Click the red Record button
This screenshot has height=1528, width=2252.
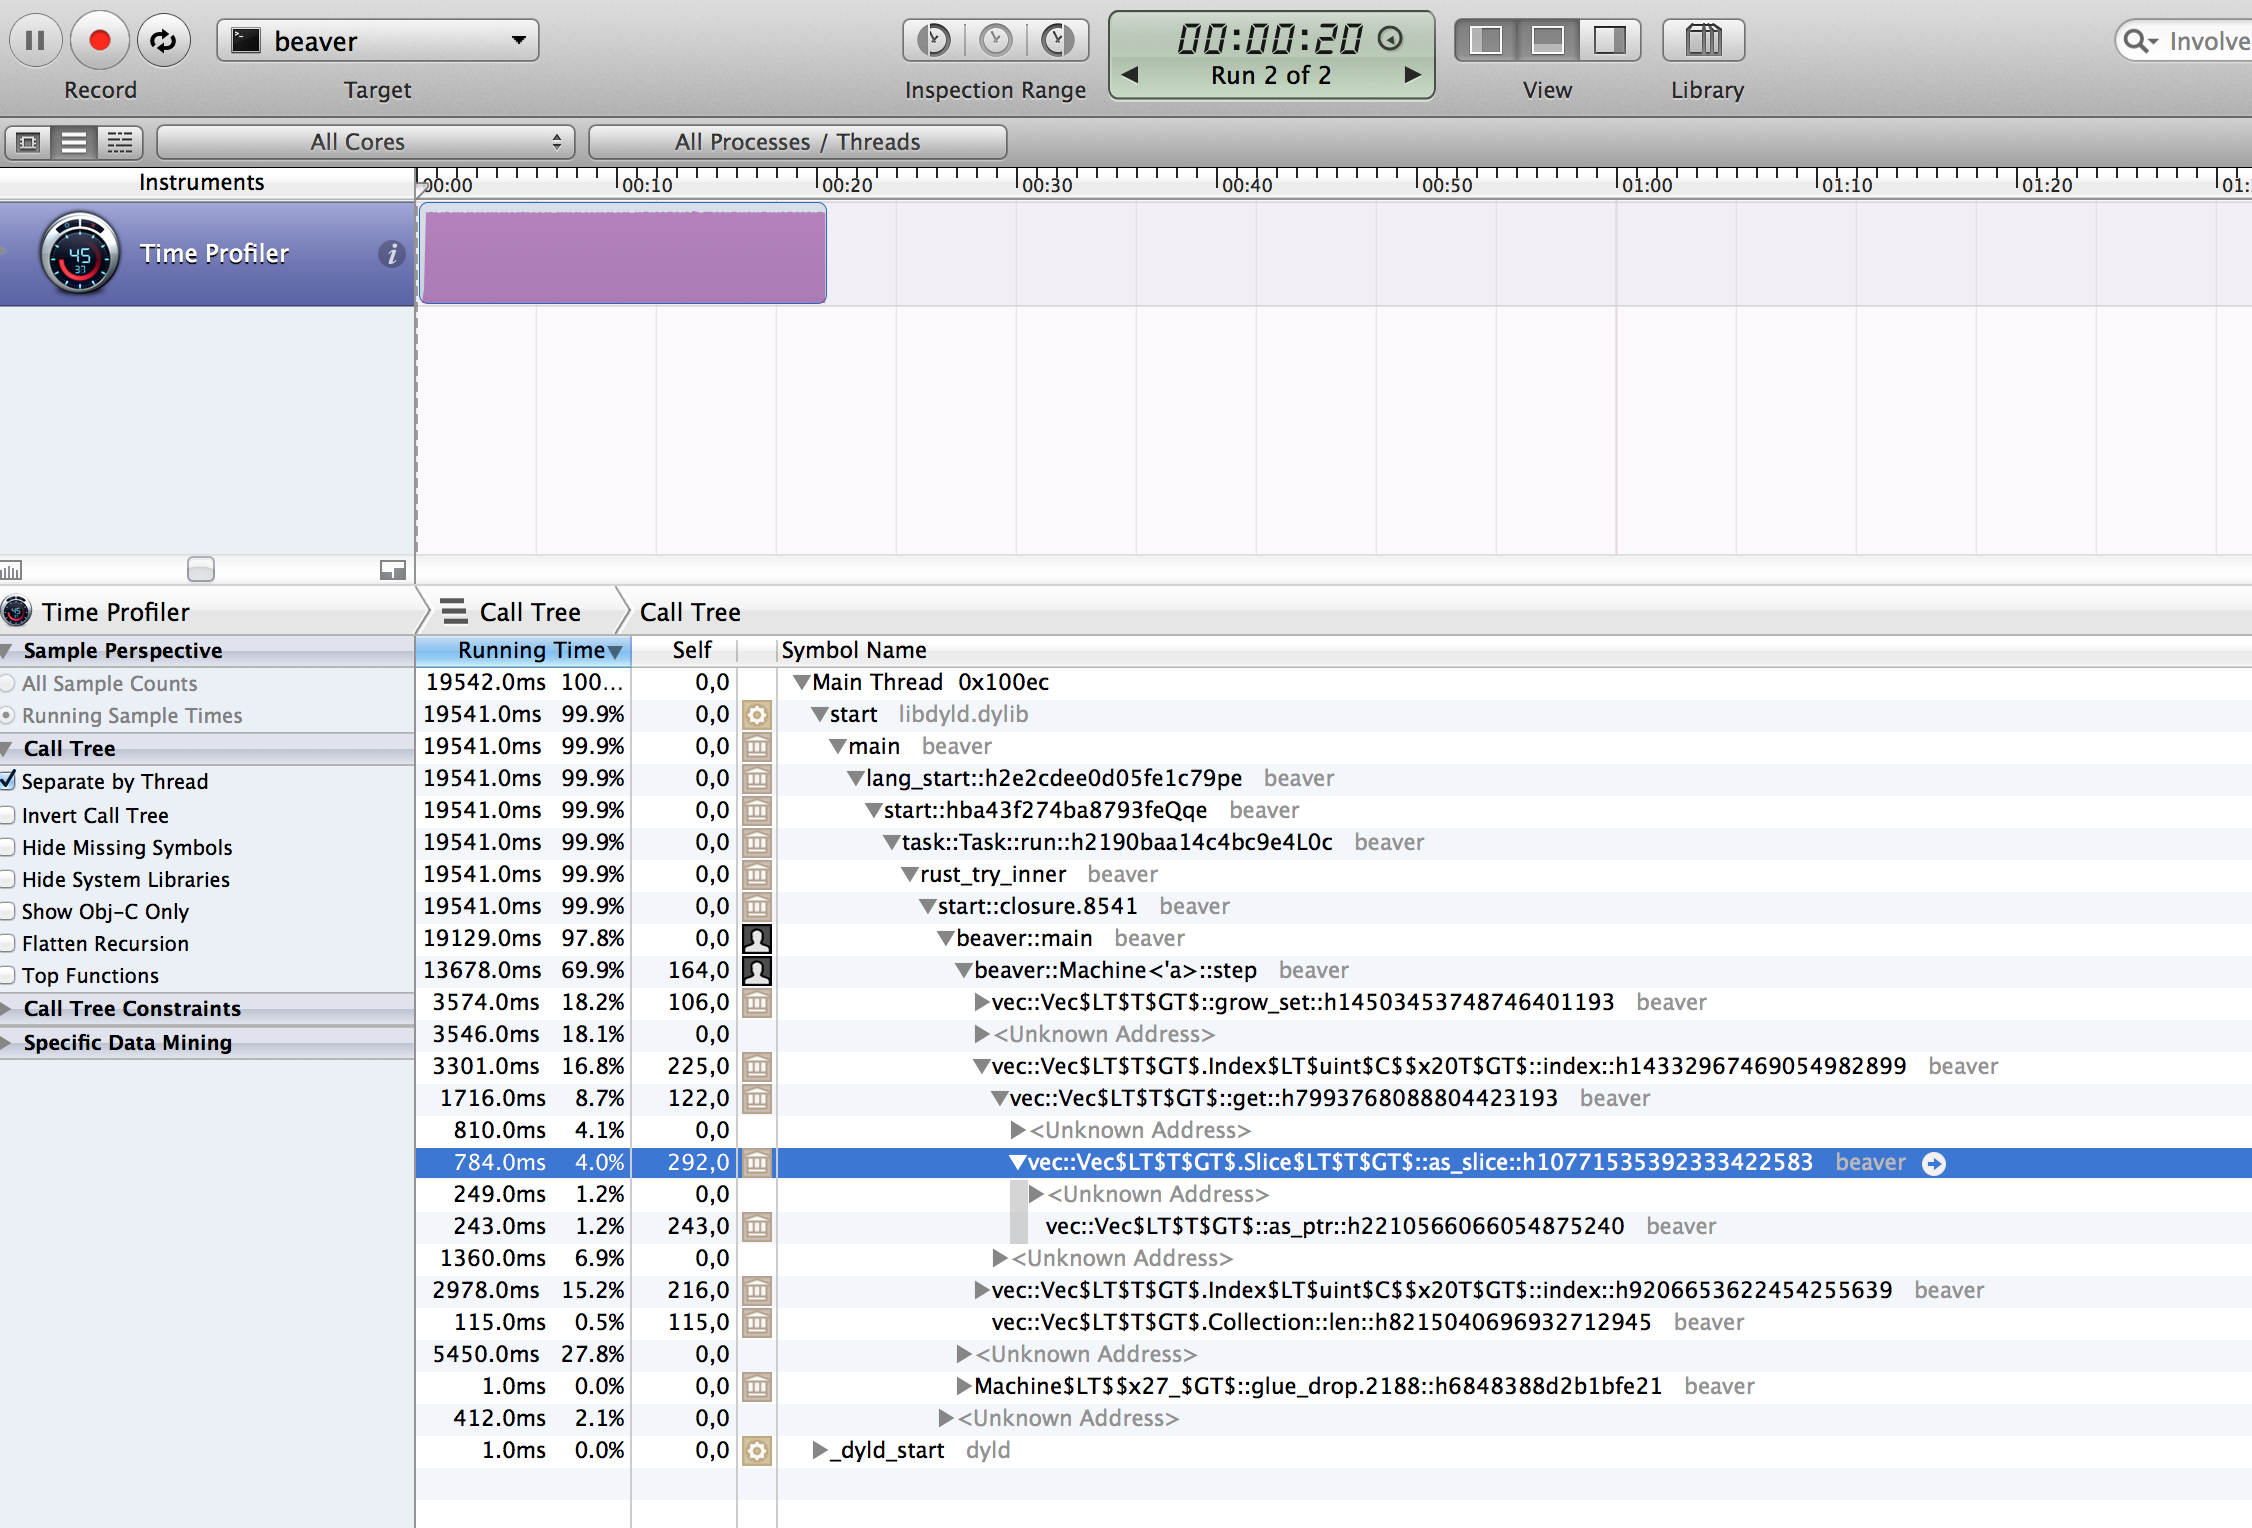click(100, 40)
